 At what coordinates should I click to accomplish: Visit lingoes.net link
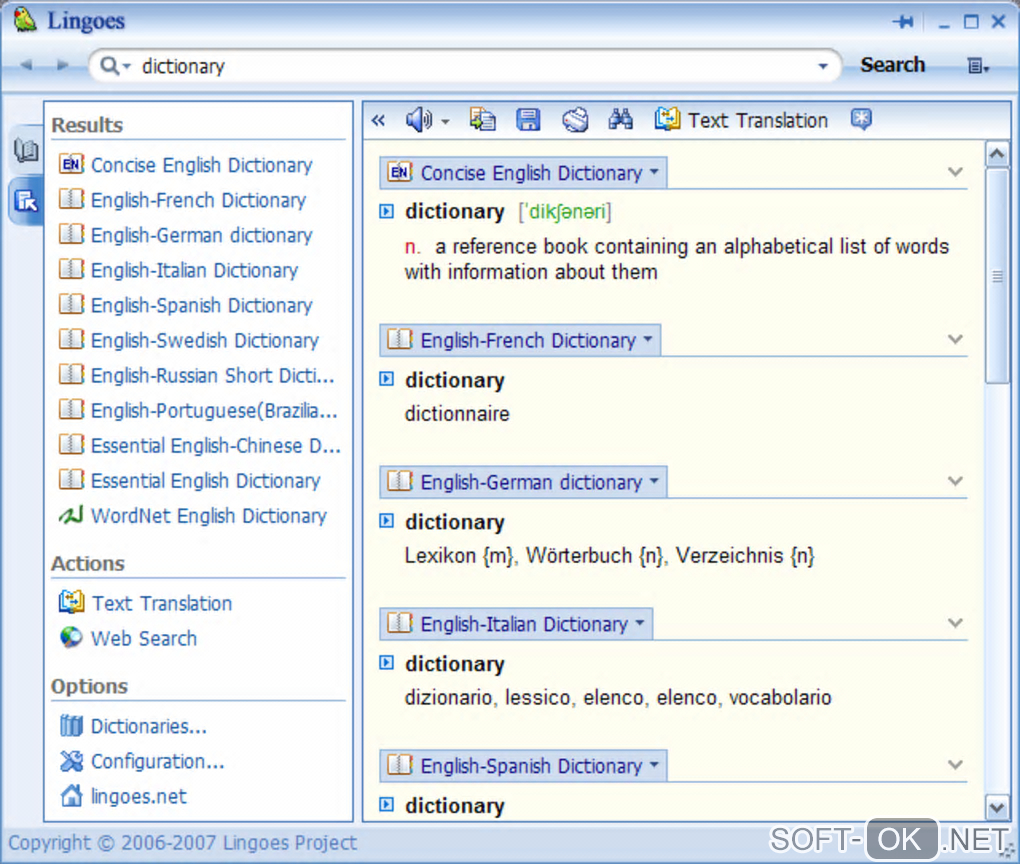(123, 796)
